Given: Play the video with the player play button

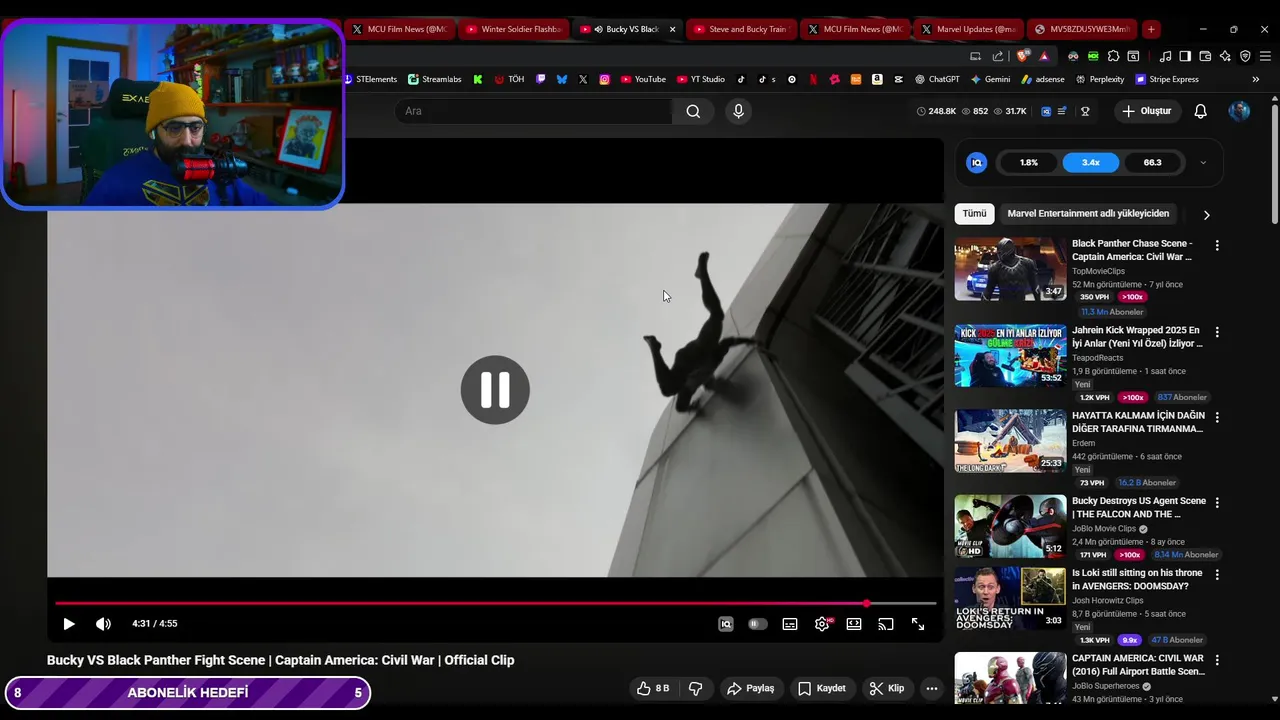Looking at the screenshot, I should coord(69,624).
